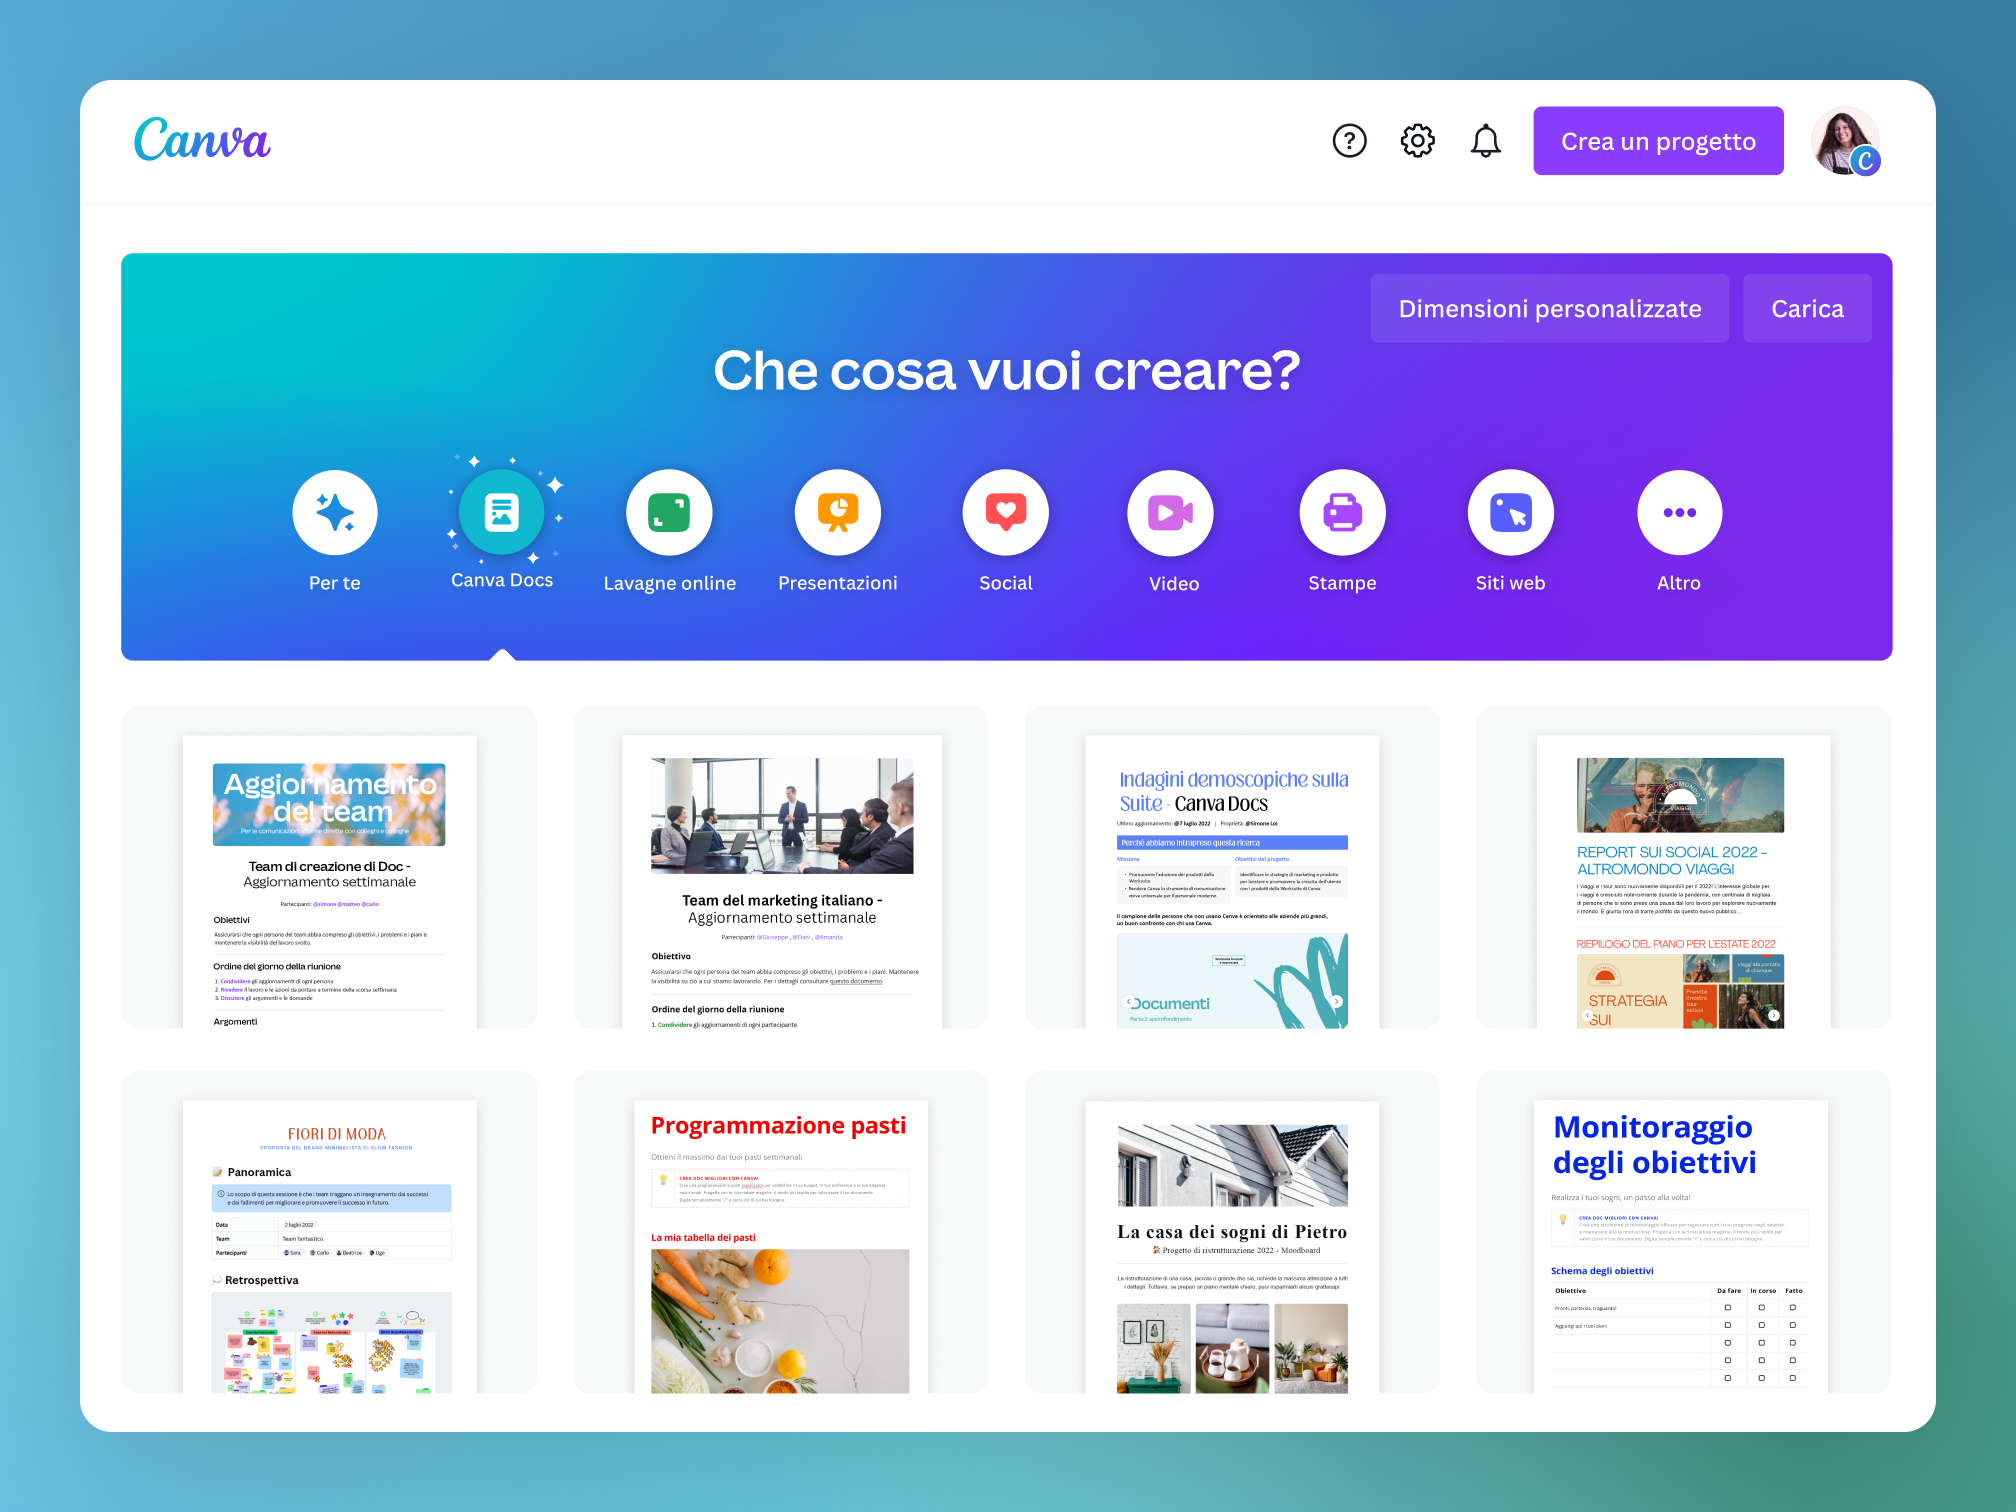Expand the Altro three-dots menu
Viewport: 2016px width, 1512px height.
[x=1679, y=513]
